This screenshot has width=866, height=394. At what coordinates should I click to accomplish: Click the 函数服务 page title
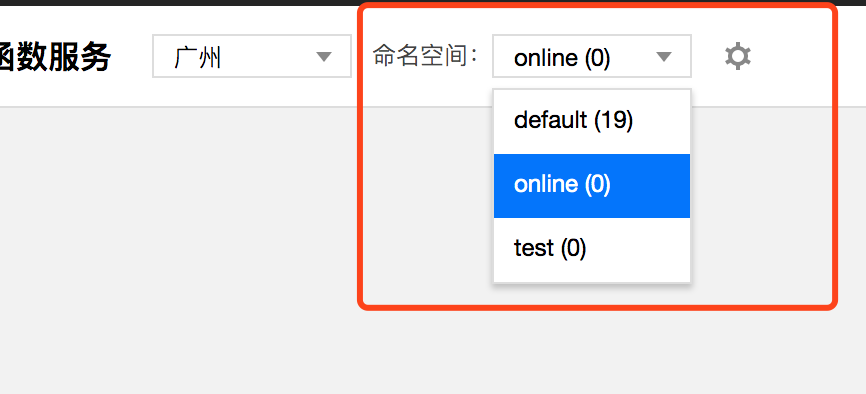tap(55, 57)
